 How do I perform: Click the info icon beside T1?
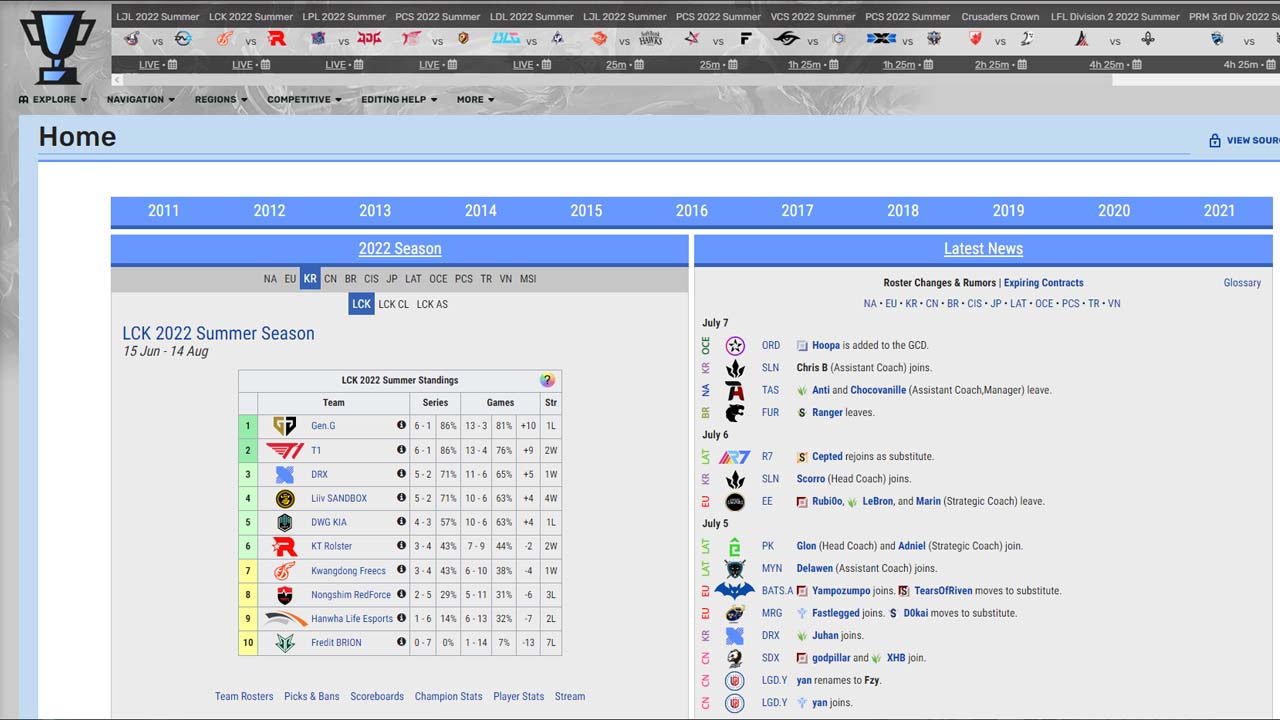pos(401,450)
